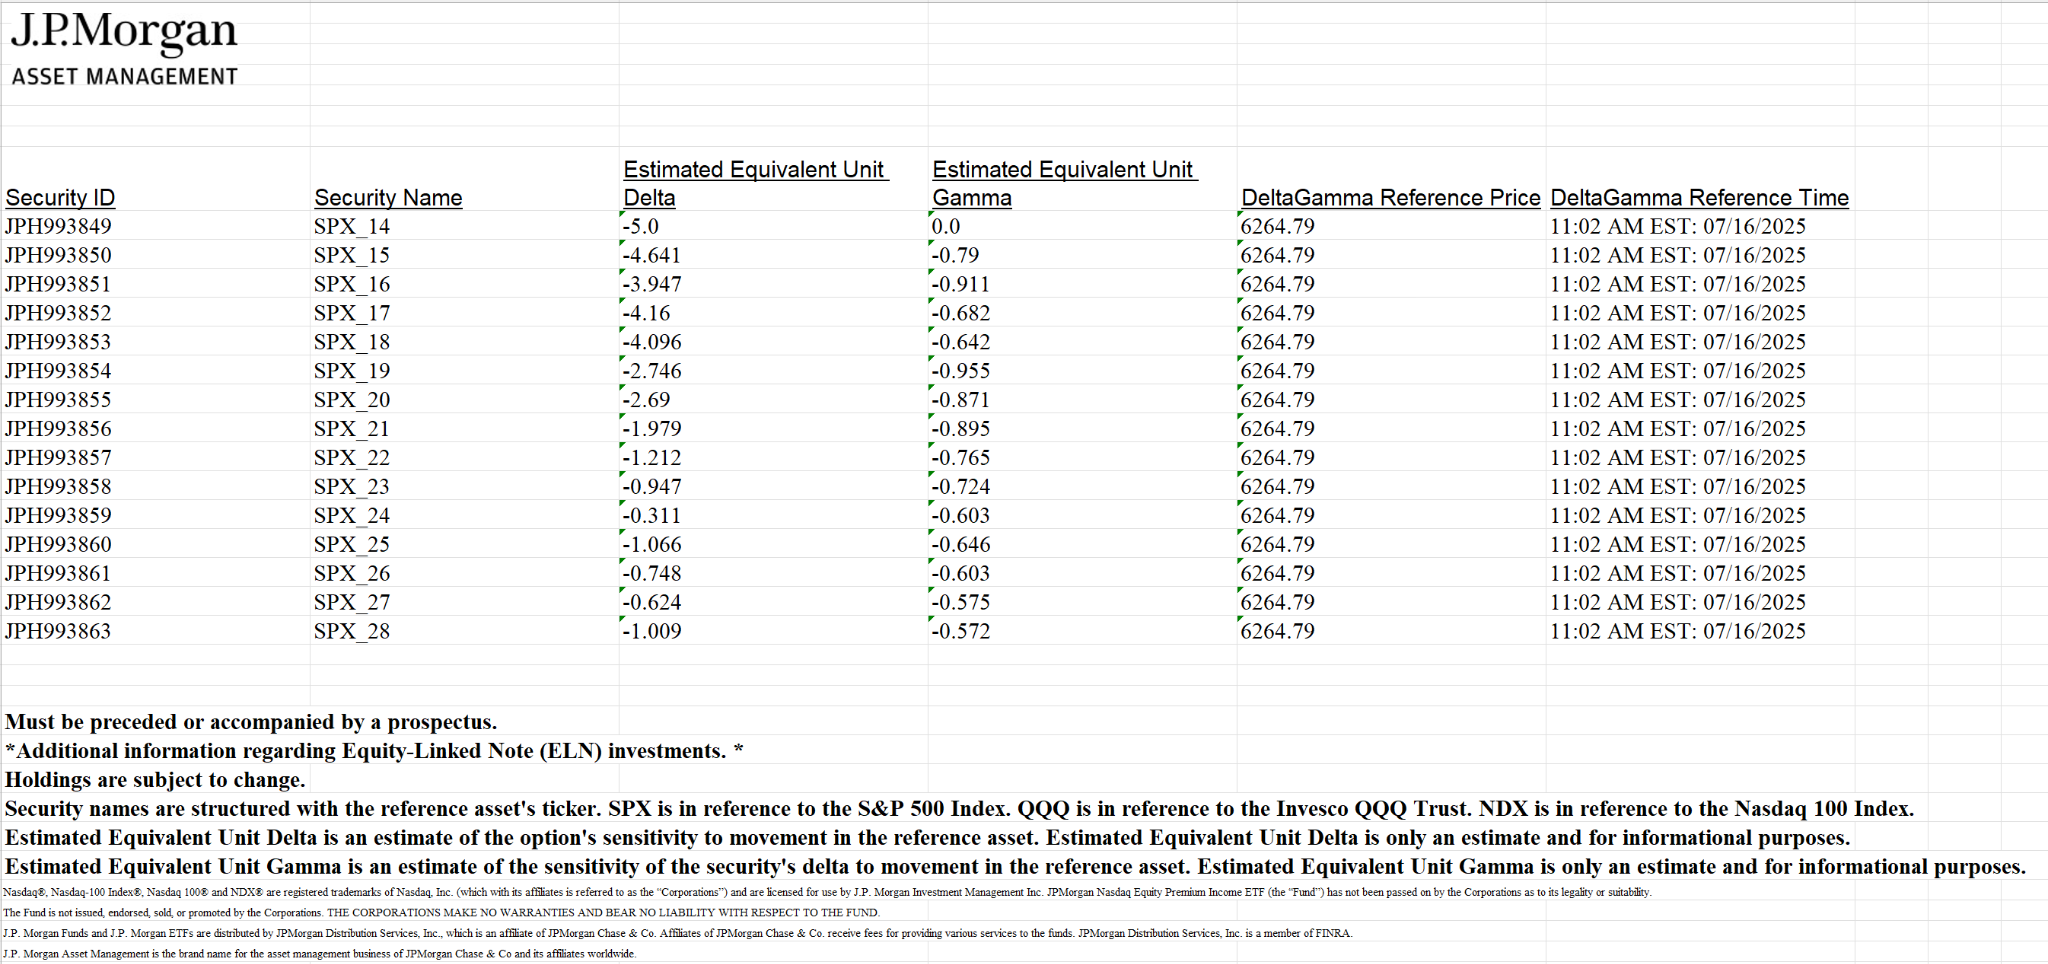Click security name SPX_27
The width and height of the screenshot is (2048, 964).
pyautogui.click(x=352, y=604)
